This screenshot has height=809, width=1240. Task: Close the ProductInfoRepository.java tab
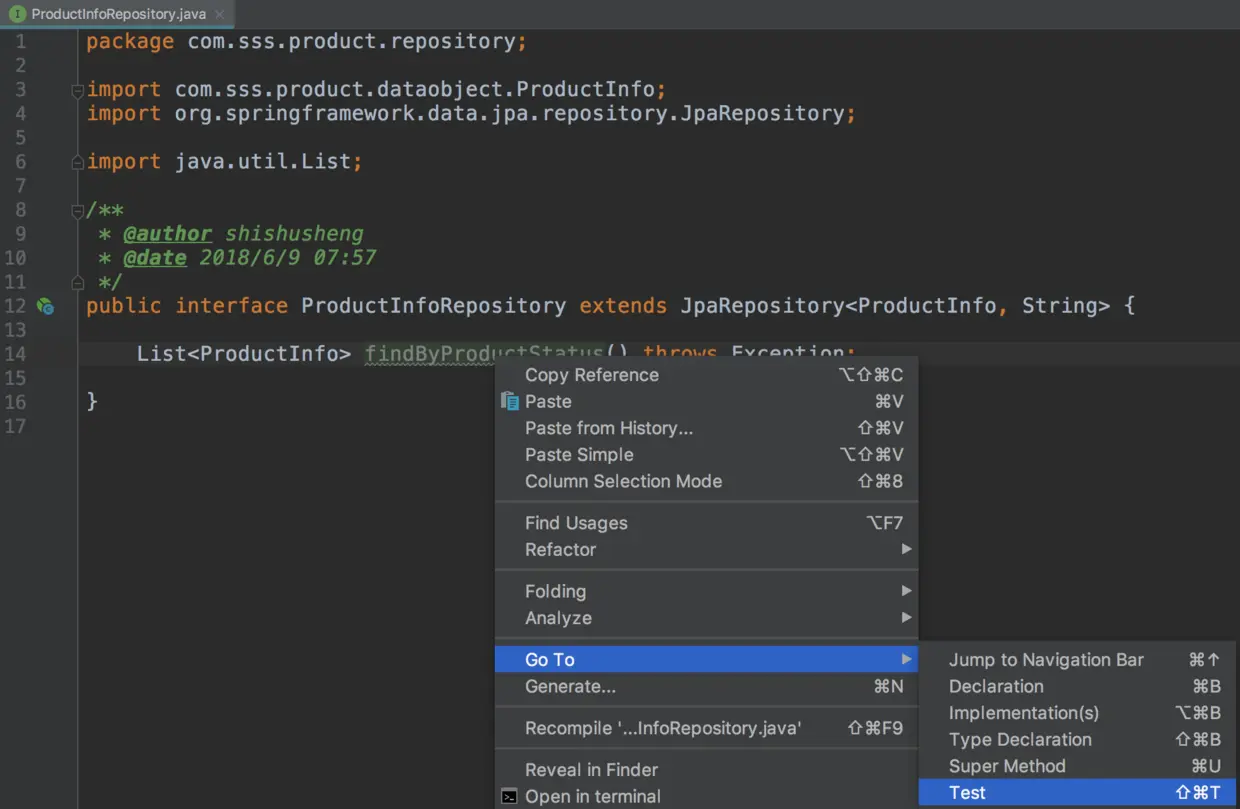[x=219, y=14]
